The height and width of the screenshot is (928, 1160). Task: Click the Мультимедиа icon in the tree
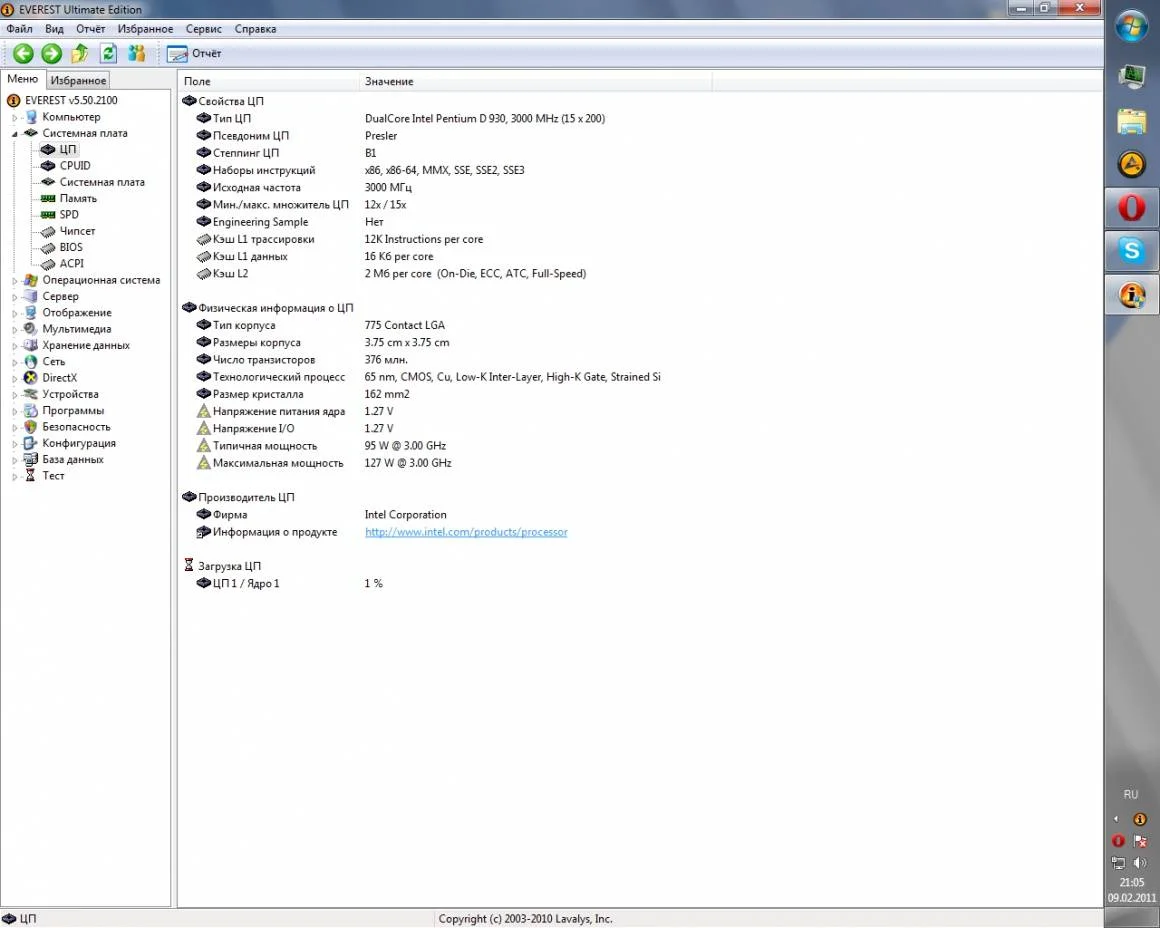[x=30, y=329]
